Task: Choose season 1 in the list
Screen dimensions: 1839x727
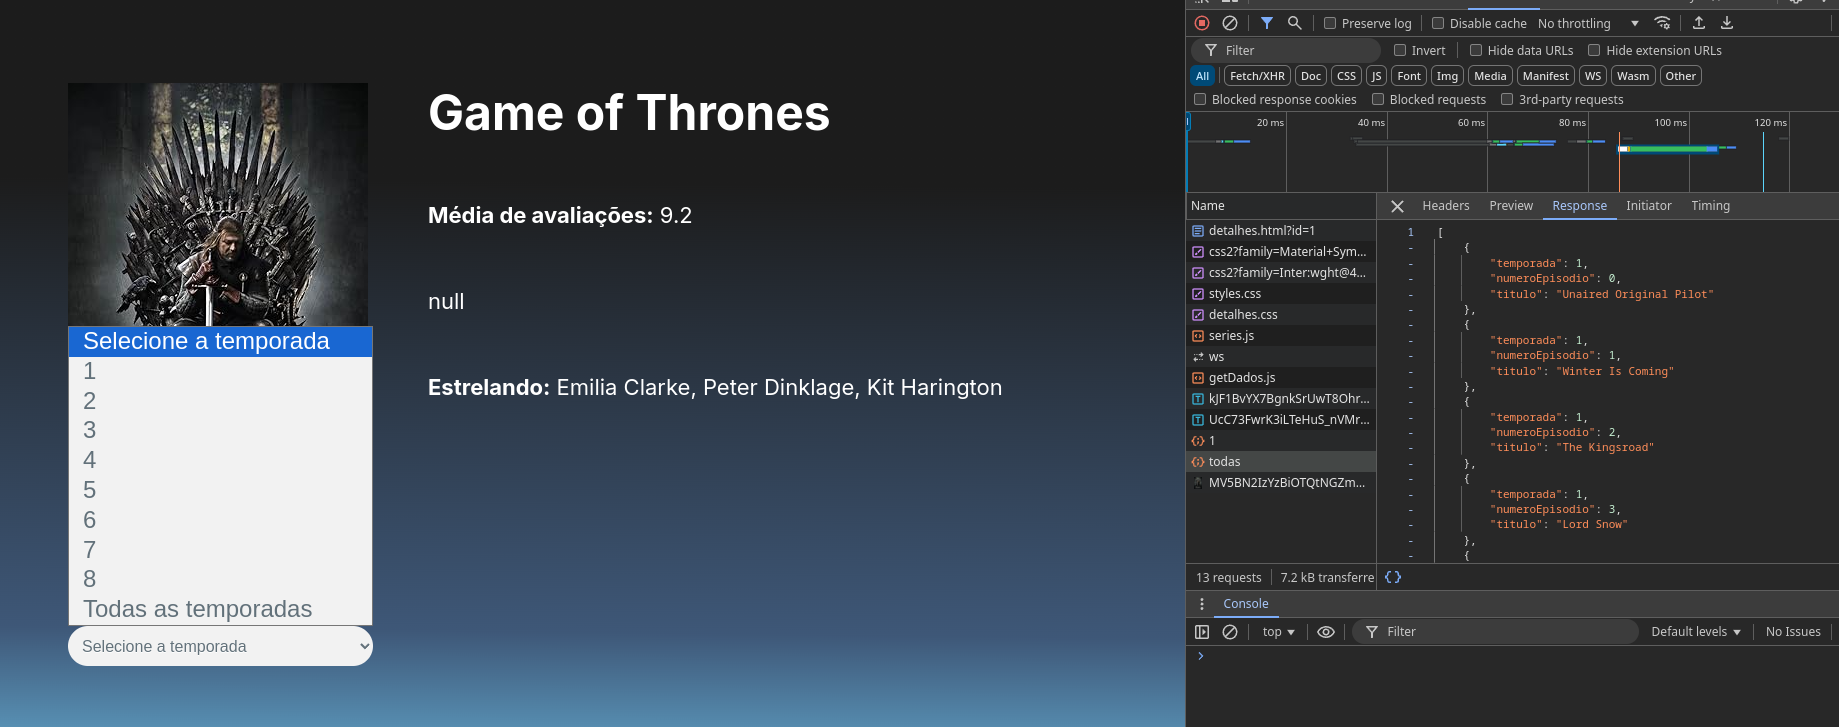Action: click(x=220, y=371)
